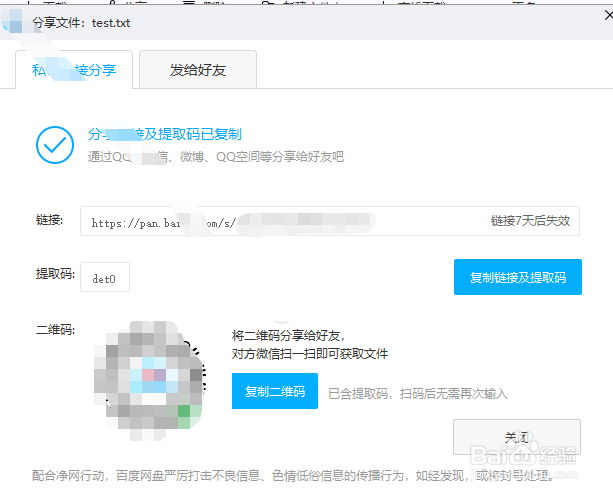The height and width of the screenshot is (496, 613).
Task: Click the dialog title 分享文件: test.txt
Action: click(81, 23)
